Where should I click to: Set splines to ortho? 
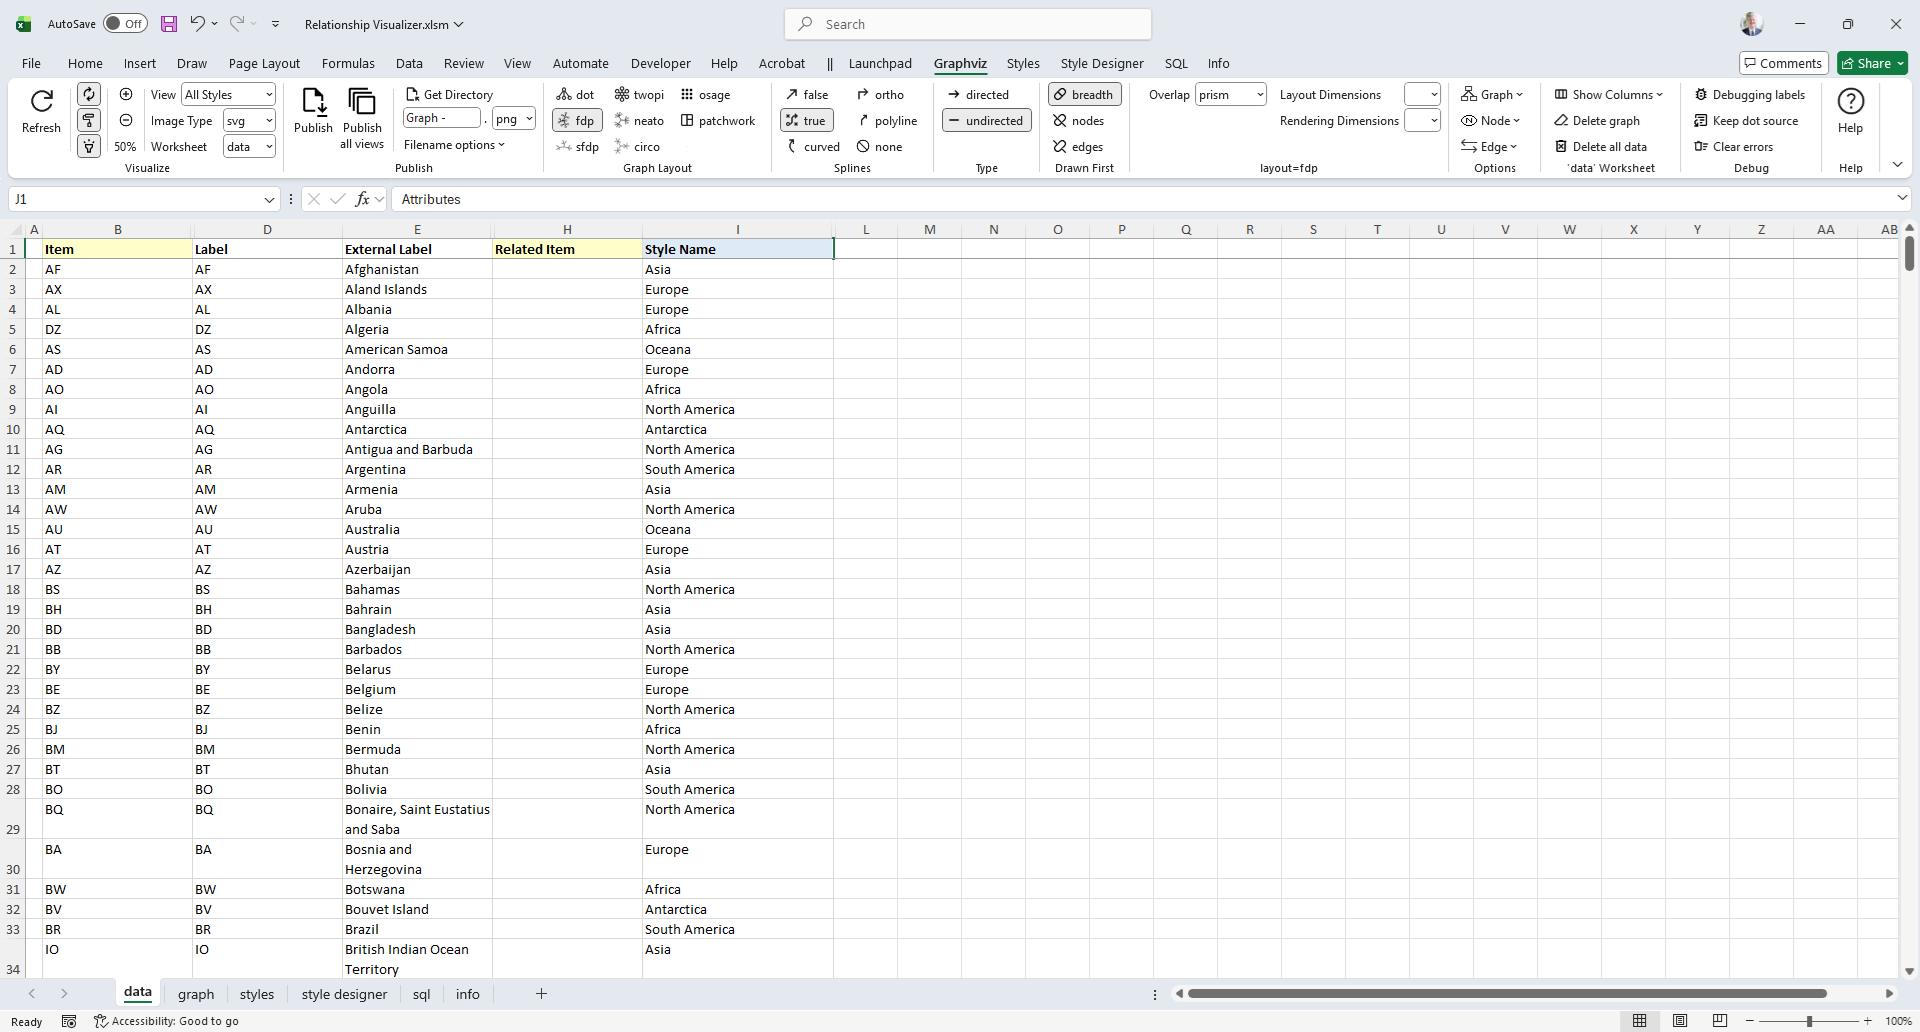[x=880, y=95]
